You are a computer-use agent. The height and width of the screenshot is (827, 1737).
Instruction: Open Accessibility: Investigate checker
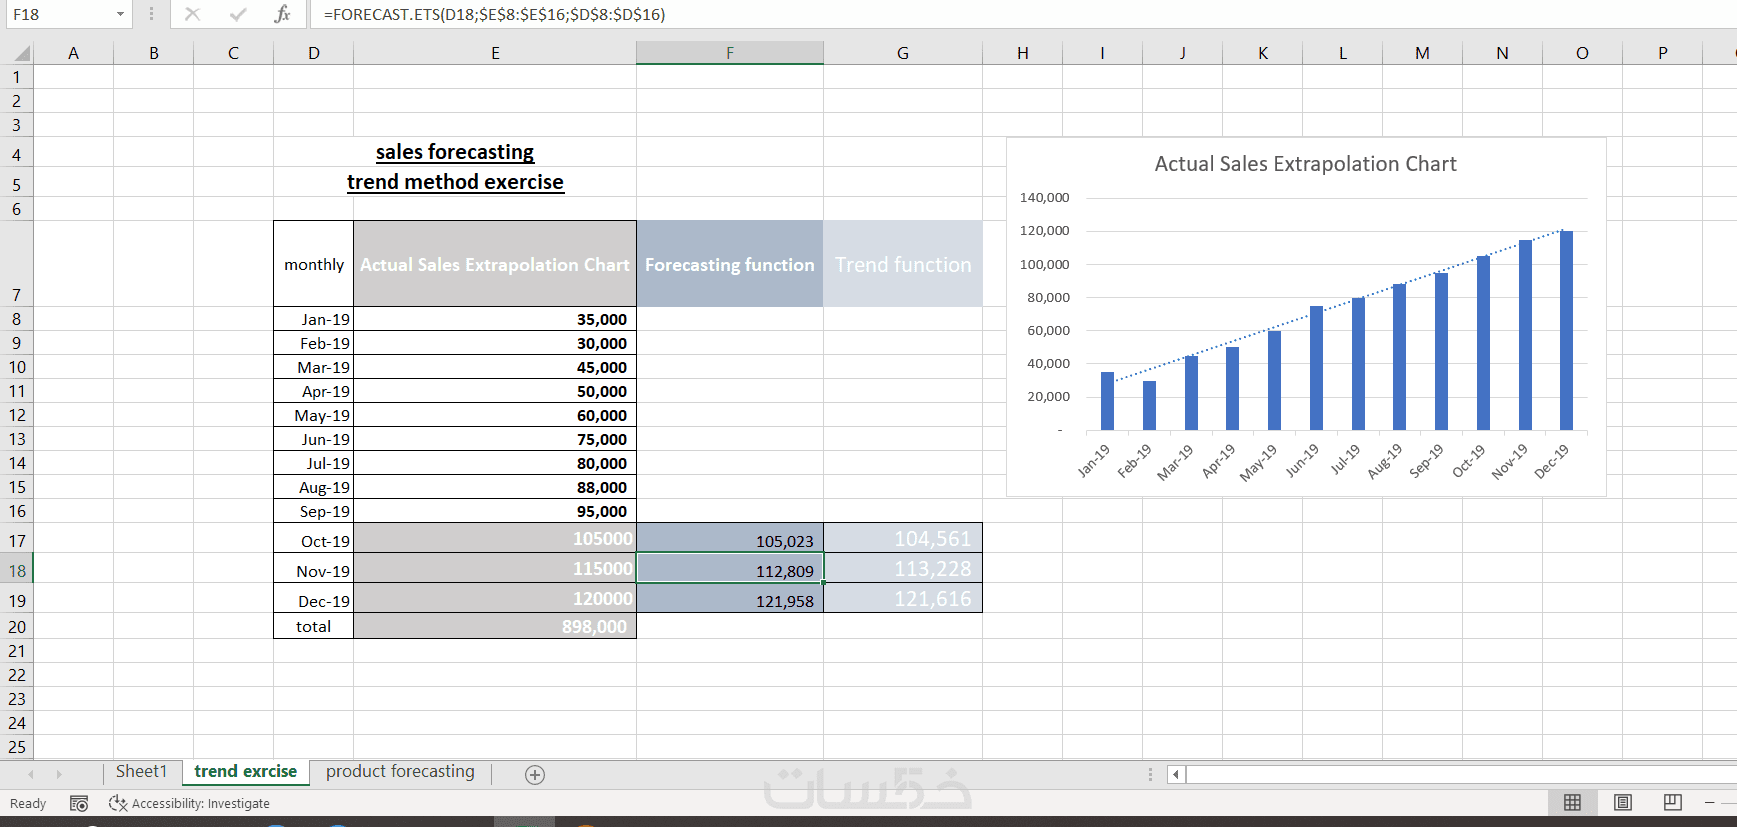pos(189,803)
